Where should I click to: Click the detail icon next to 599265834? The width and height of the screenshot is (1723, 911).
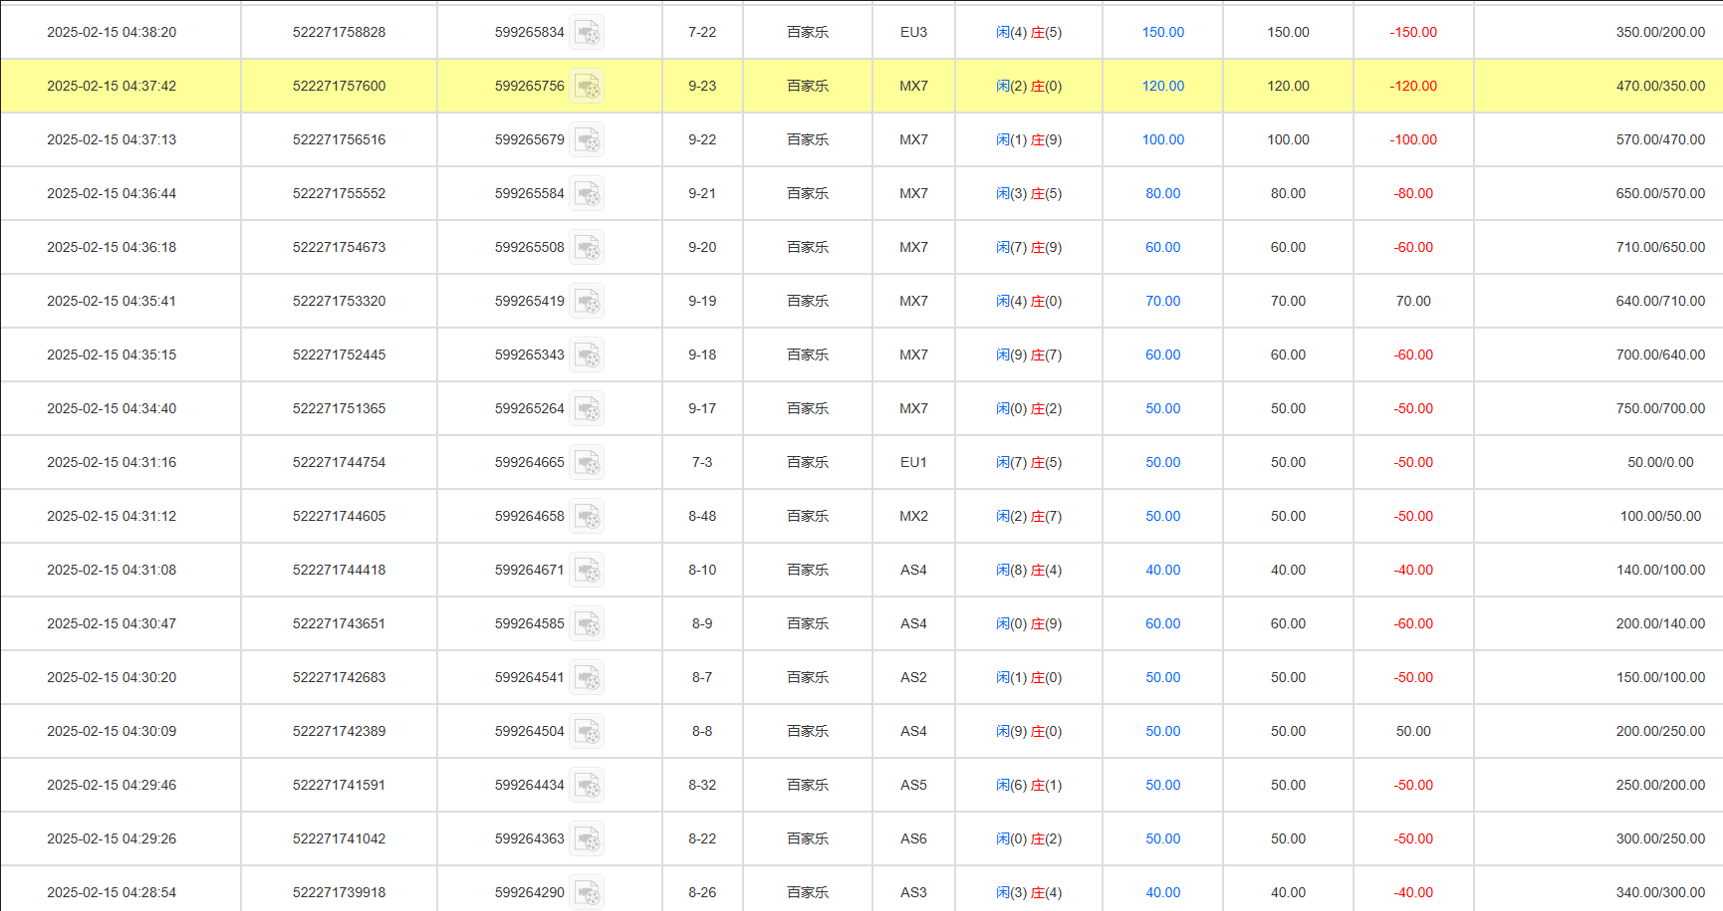[x=587, y=33]
